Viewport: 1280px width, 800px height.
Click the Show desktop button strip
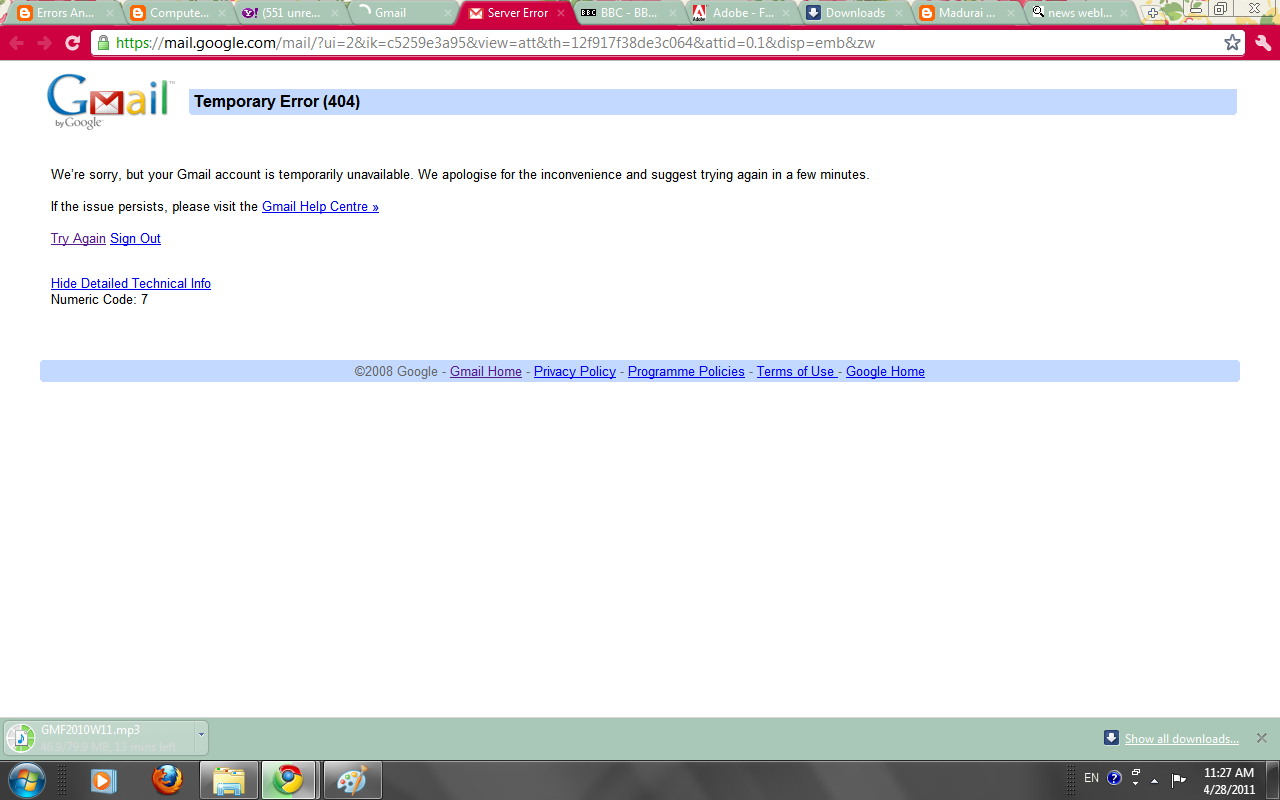[x=1272, y=780]
